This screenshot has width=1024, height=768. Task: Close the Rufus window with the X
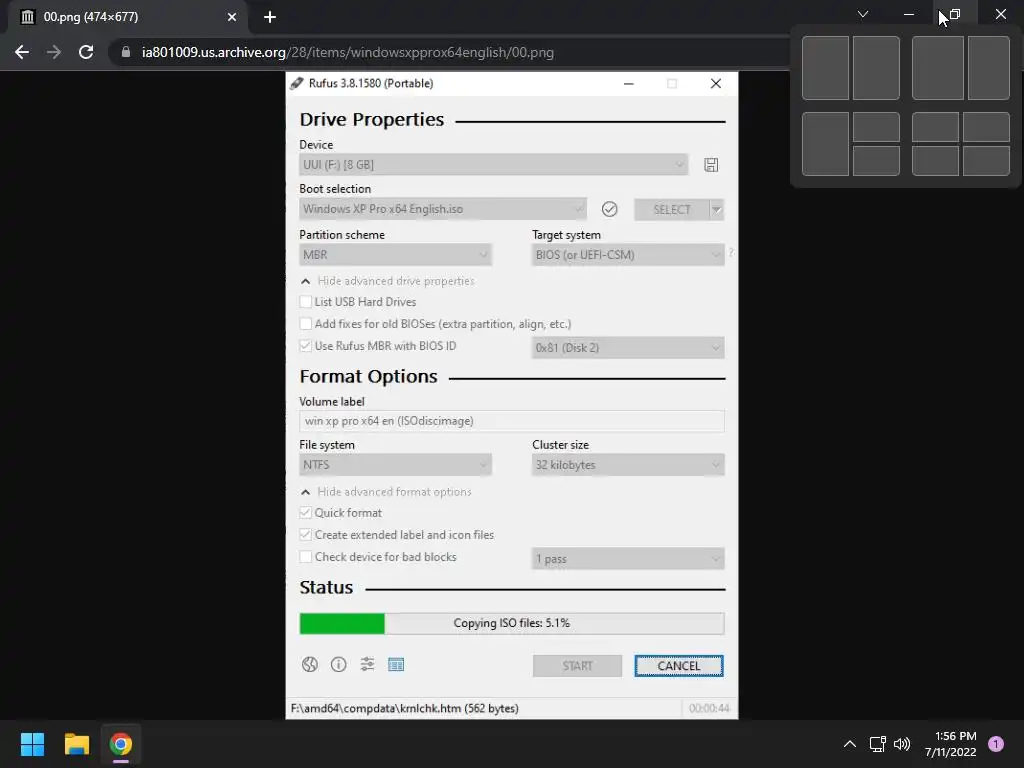point(716,84)
